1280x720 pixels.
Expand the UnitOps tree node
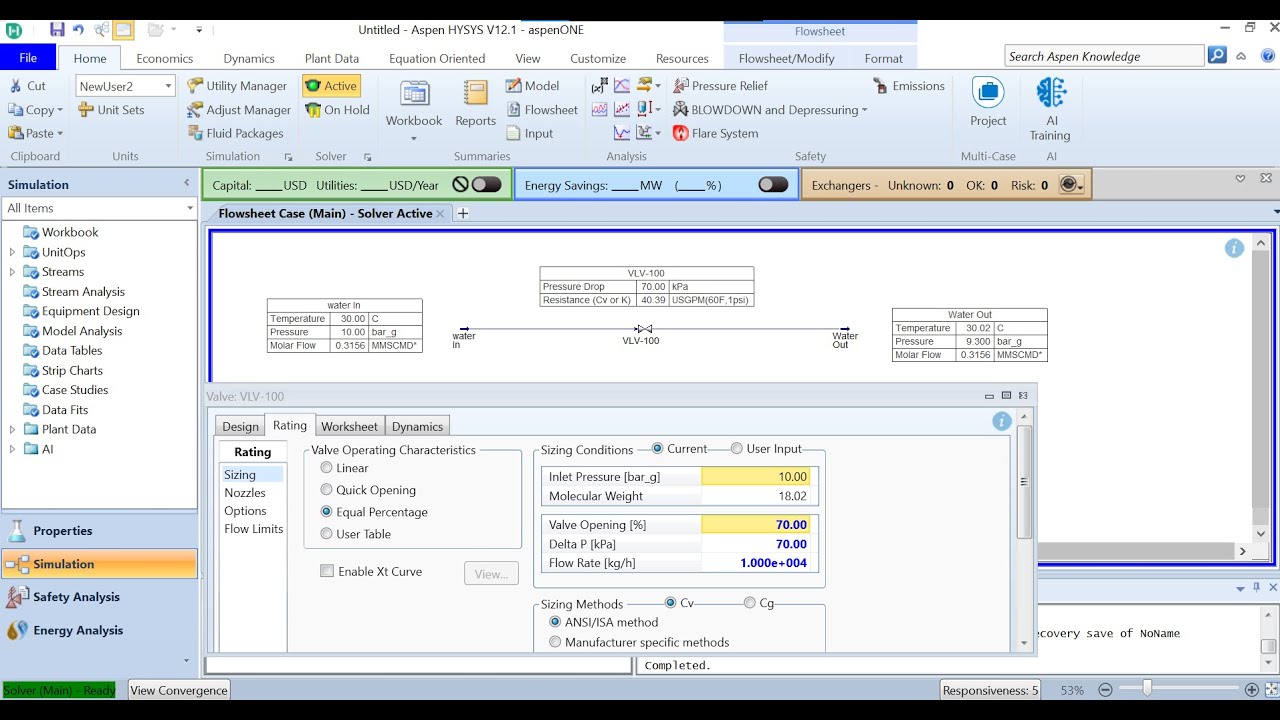point(12,252)
